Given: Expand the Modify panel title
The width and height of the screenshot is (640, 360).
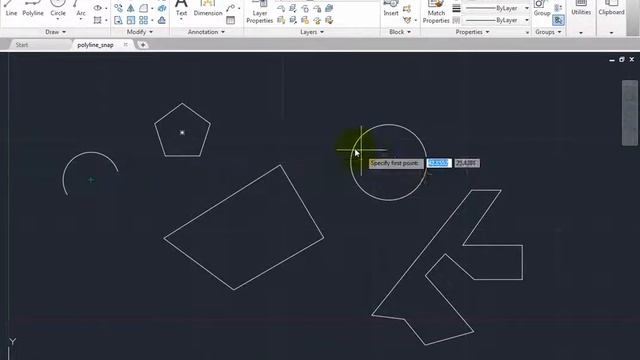Looking at the screenshot, I should (140, 32).
